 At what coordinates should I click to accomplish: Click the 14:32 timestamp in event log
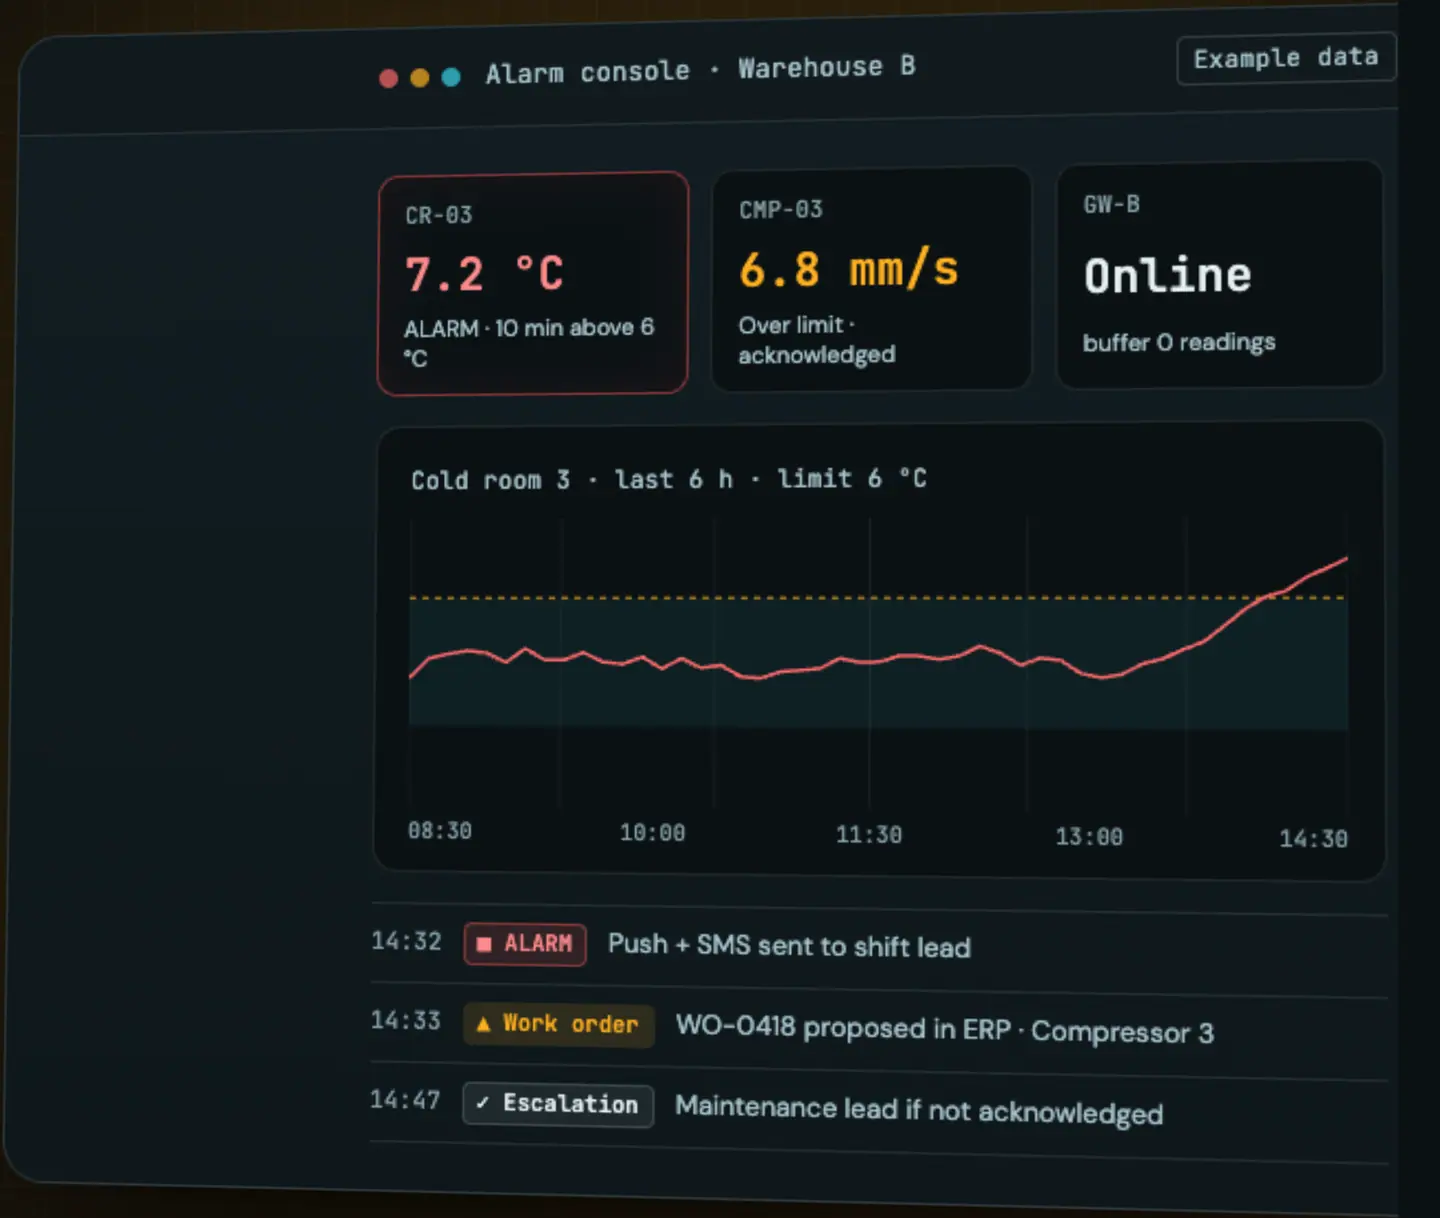(406, 941)
